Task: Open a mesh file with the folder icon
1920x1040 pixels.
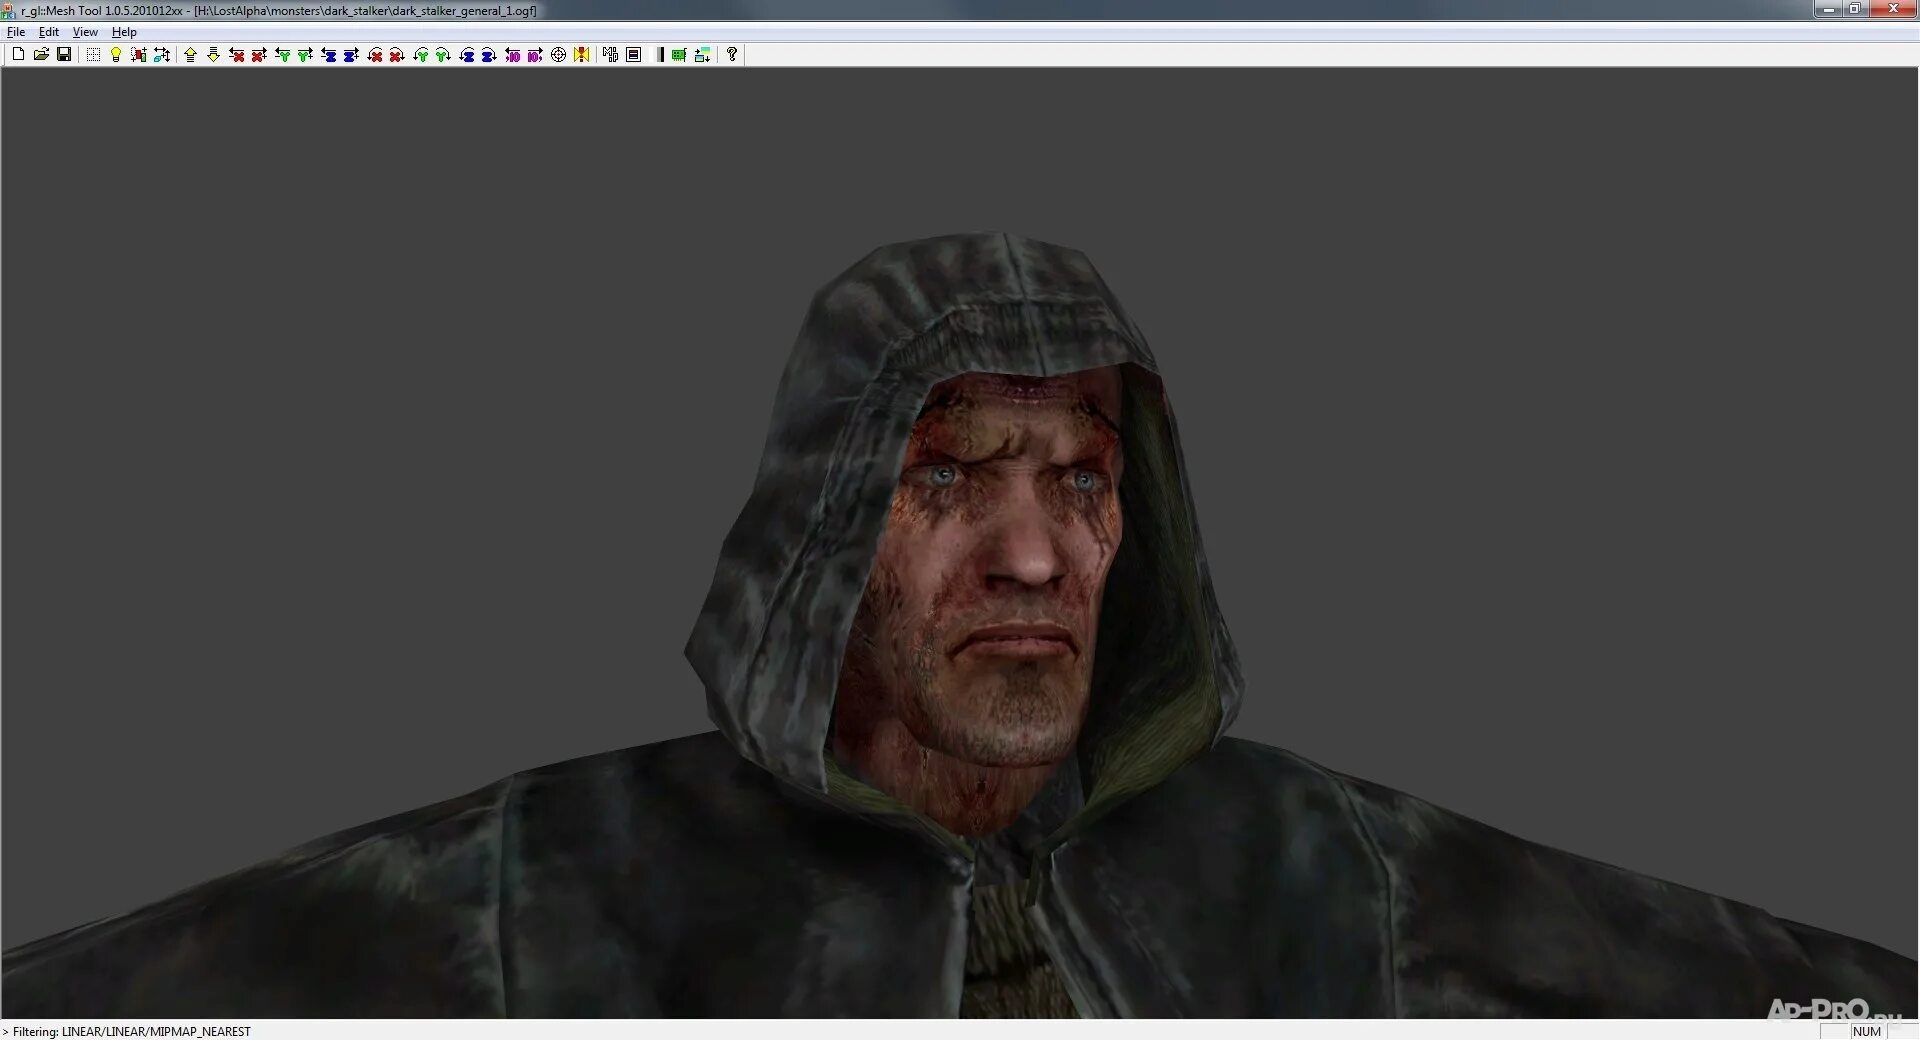Action: [x=41, y=55]
